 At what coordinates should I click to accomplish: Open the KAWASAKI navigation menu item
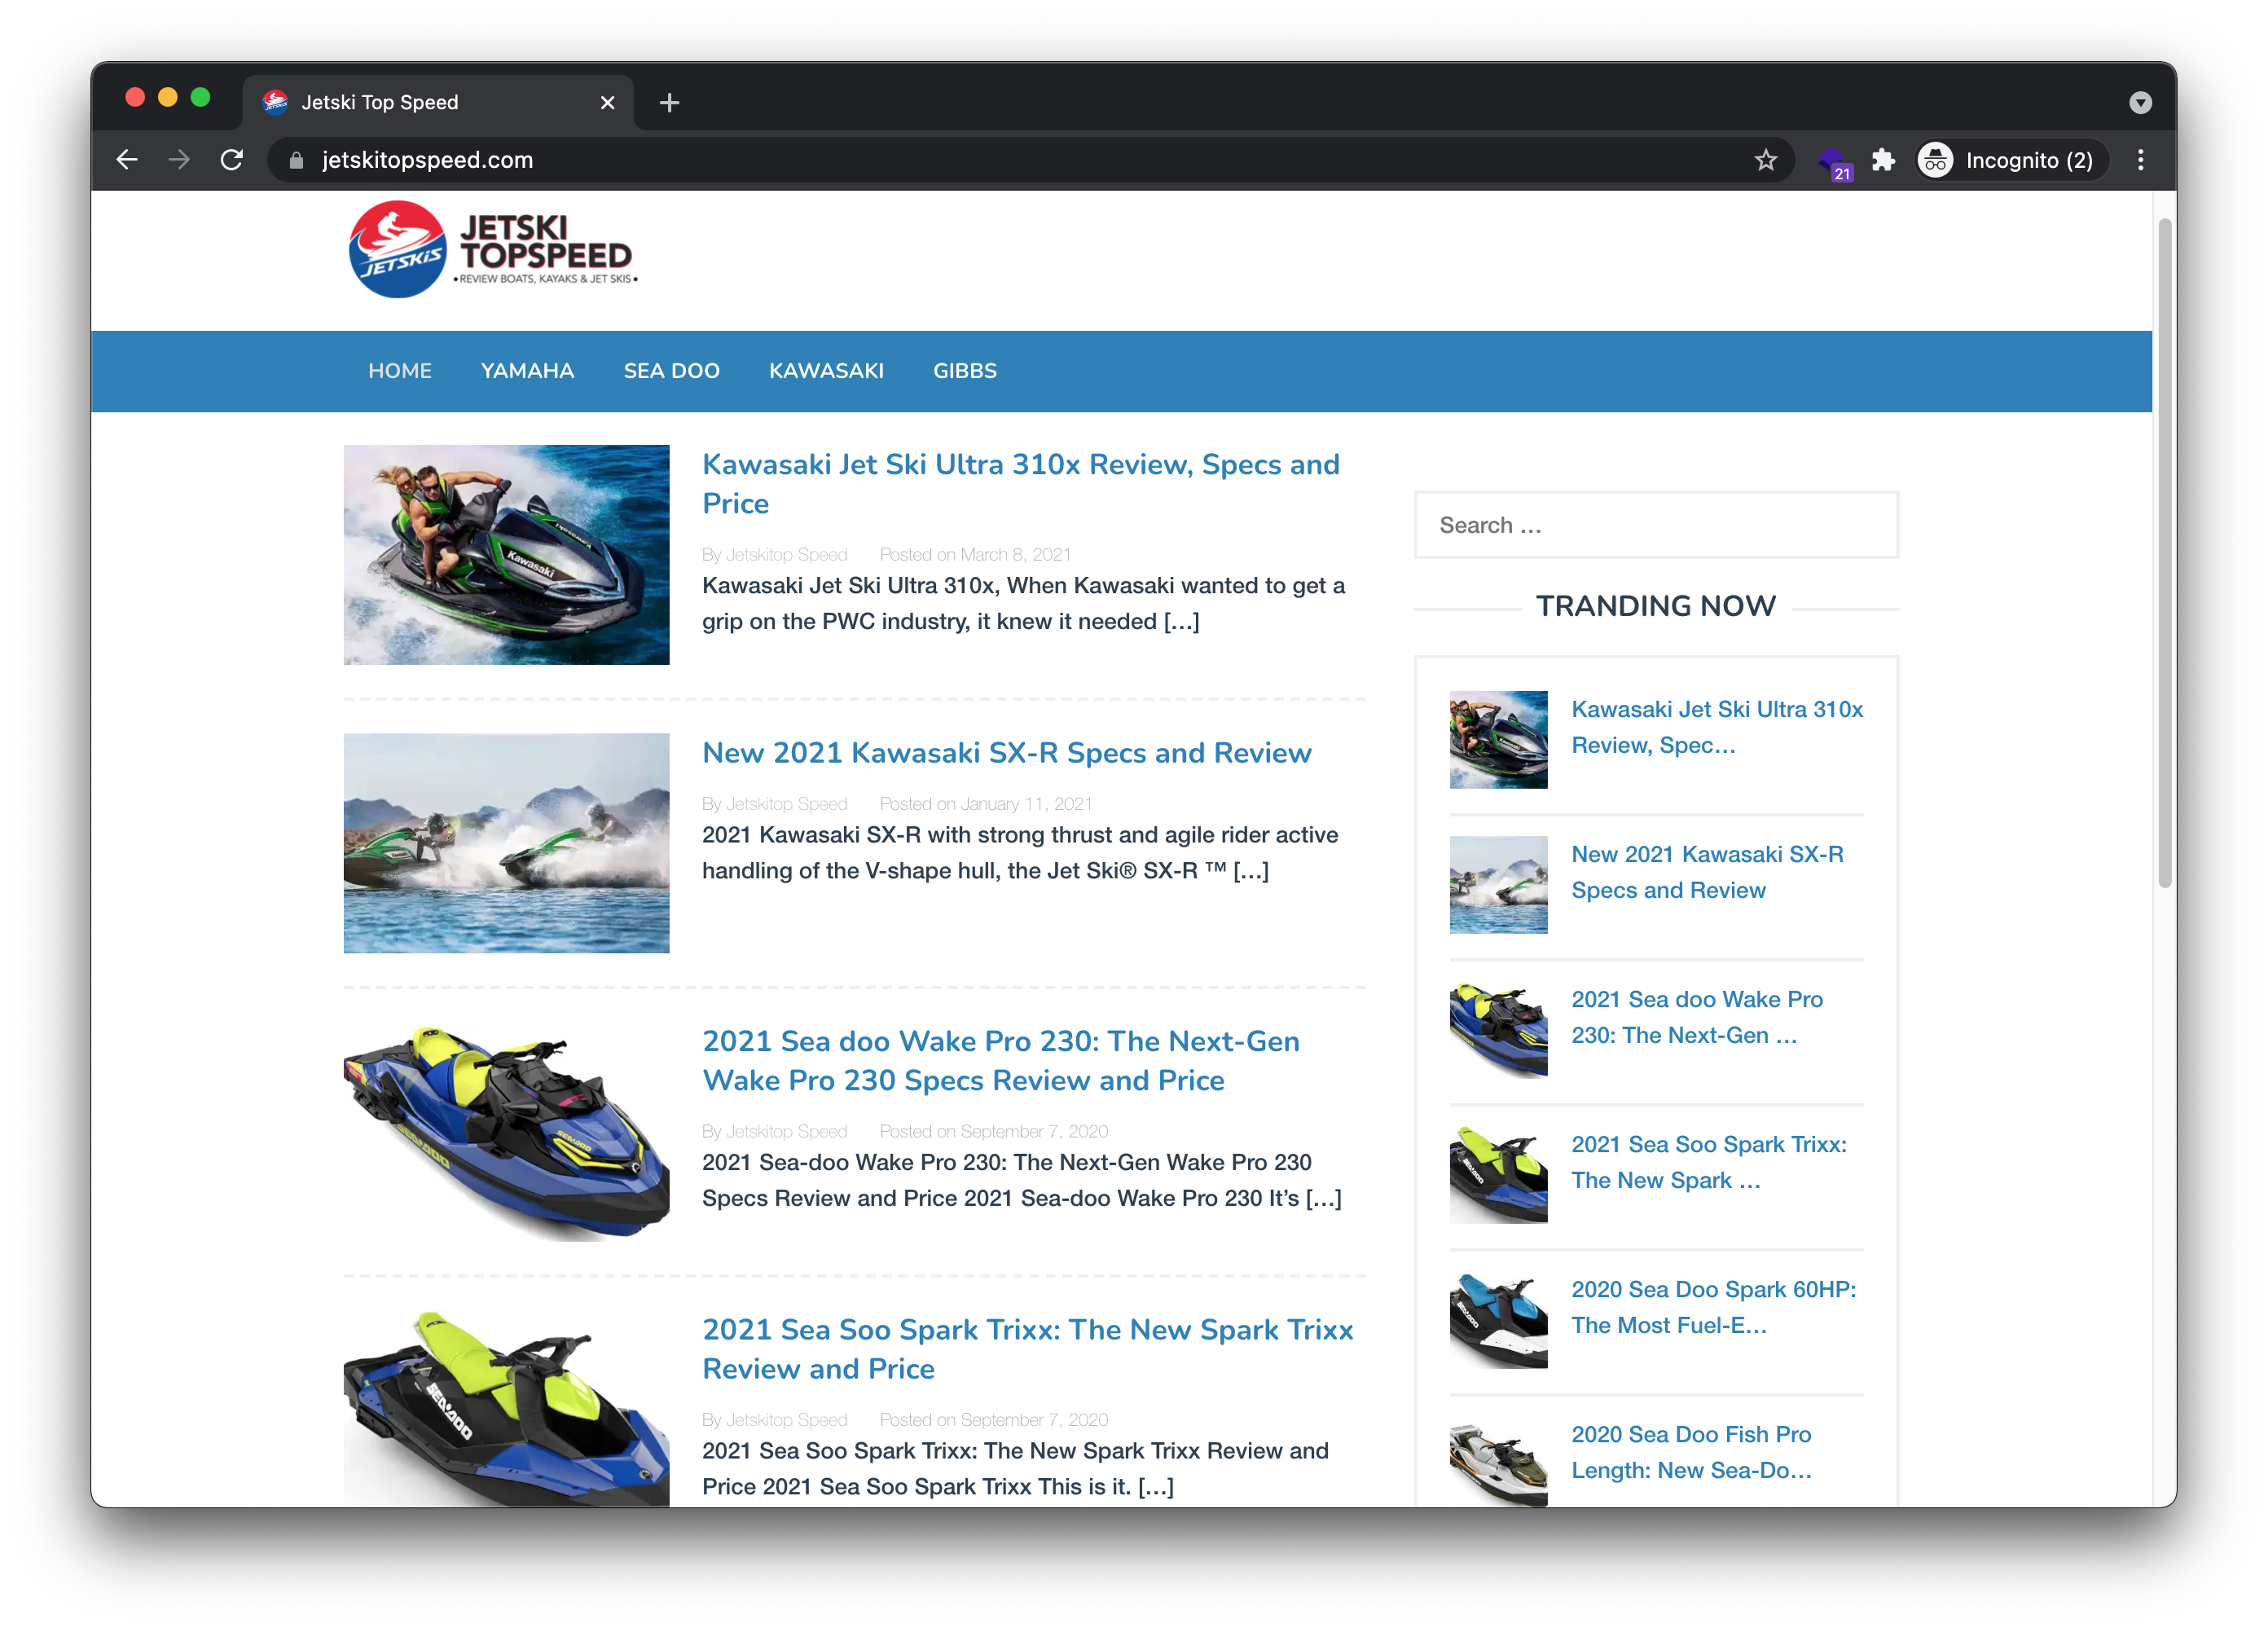[826, 371]
